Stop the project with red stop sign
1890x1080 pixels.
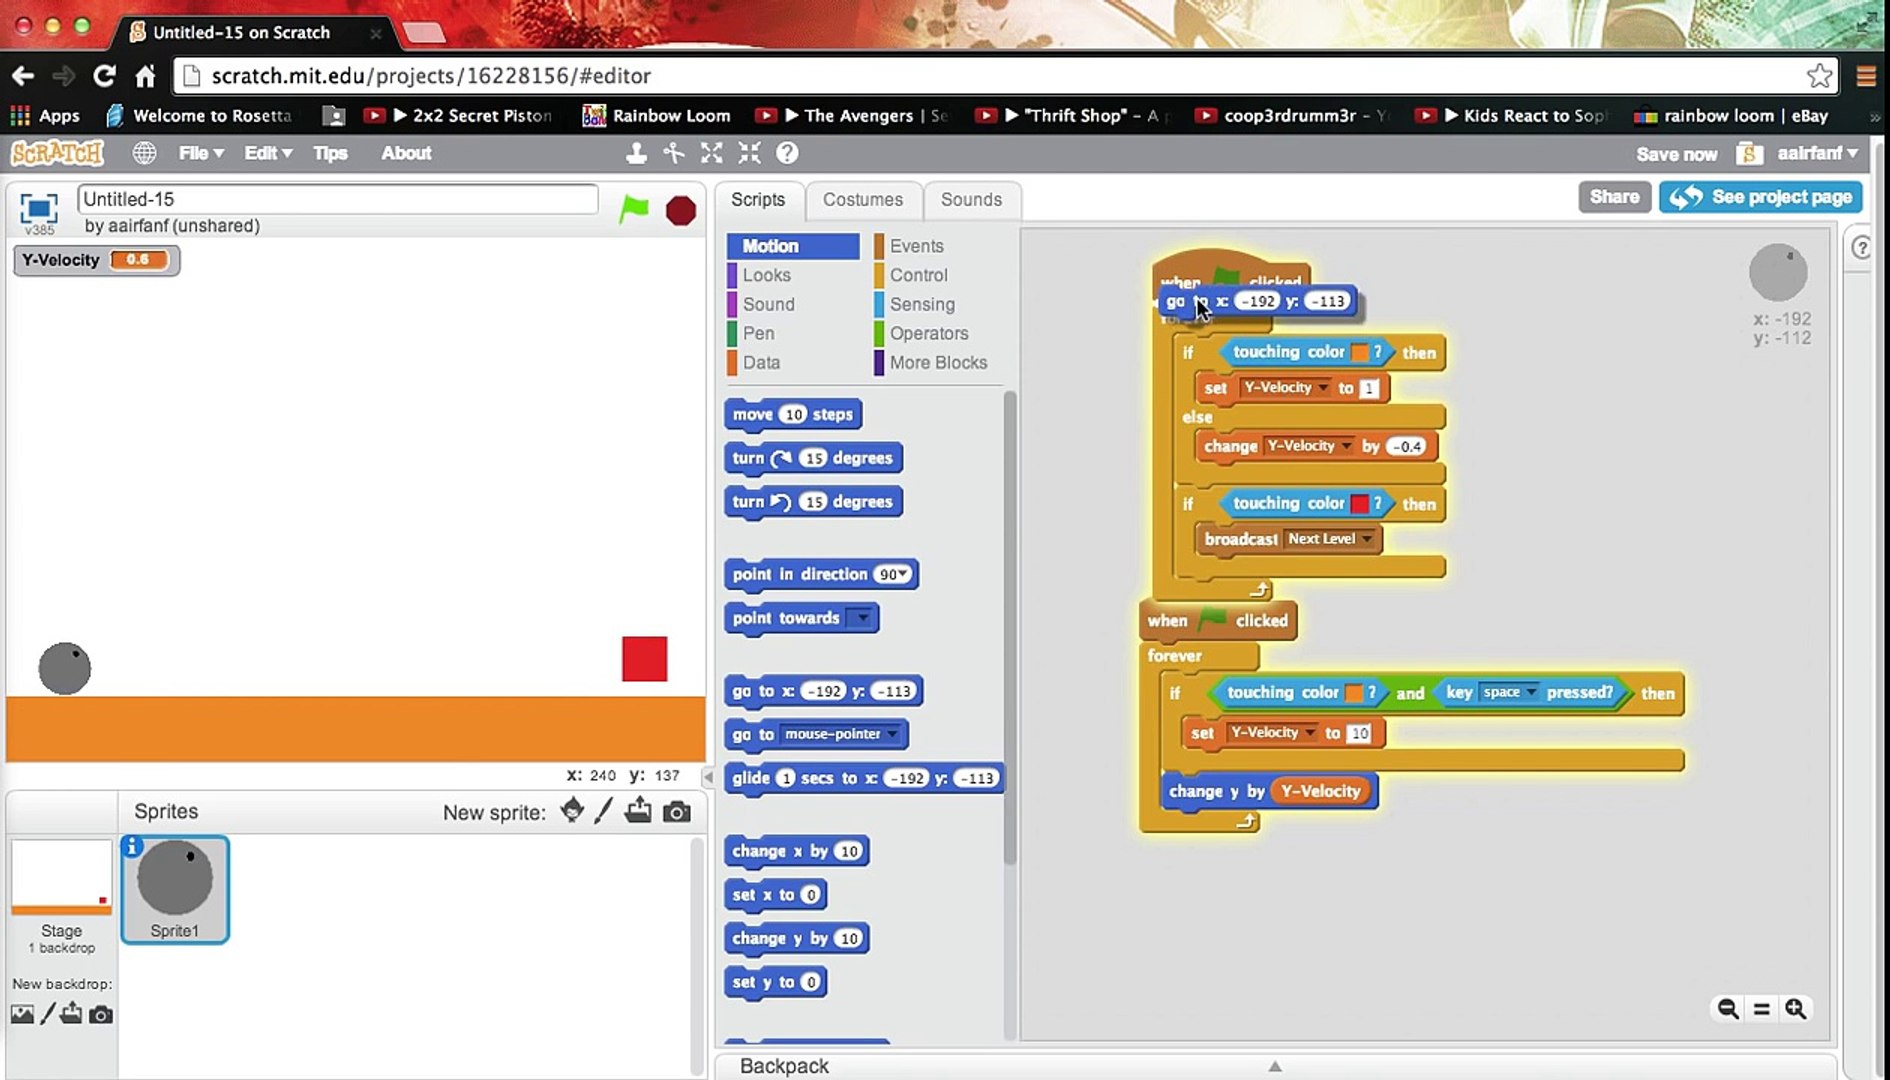(x=681, y=210)
